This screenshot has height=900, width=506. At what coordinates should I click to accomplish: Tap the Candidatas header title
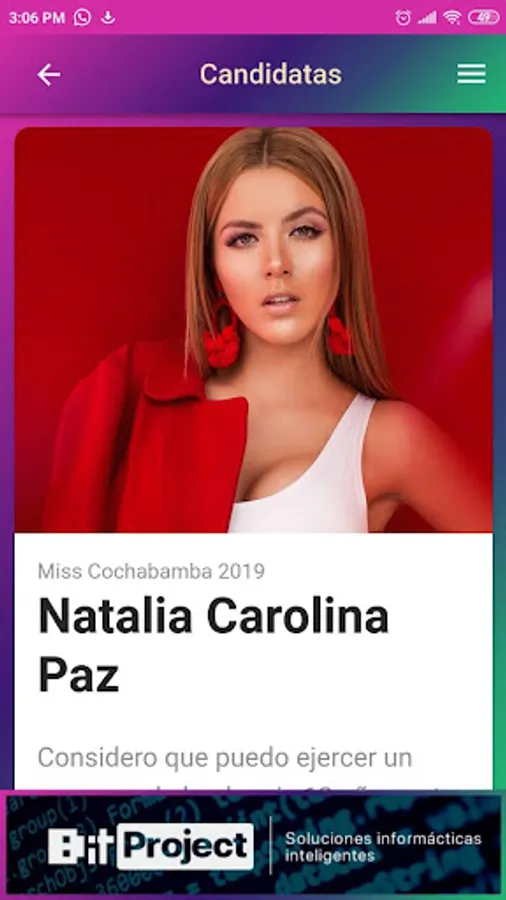[271, 74]
